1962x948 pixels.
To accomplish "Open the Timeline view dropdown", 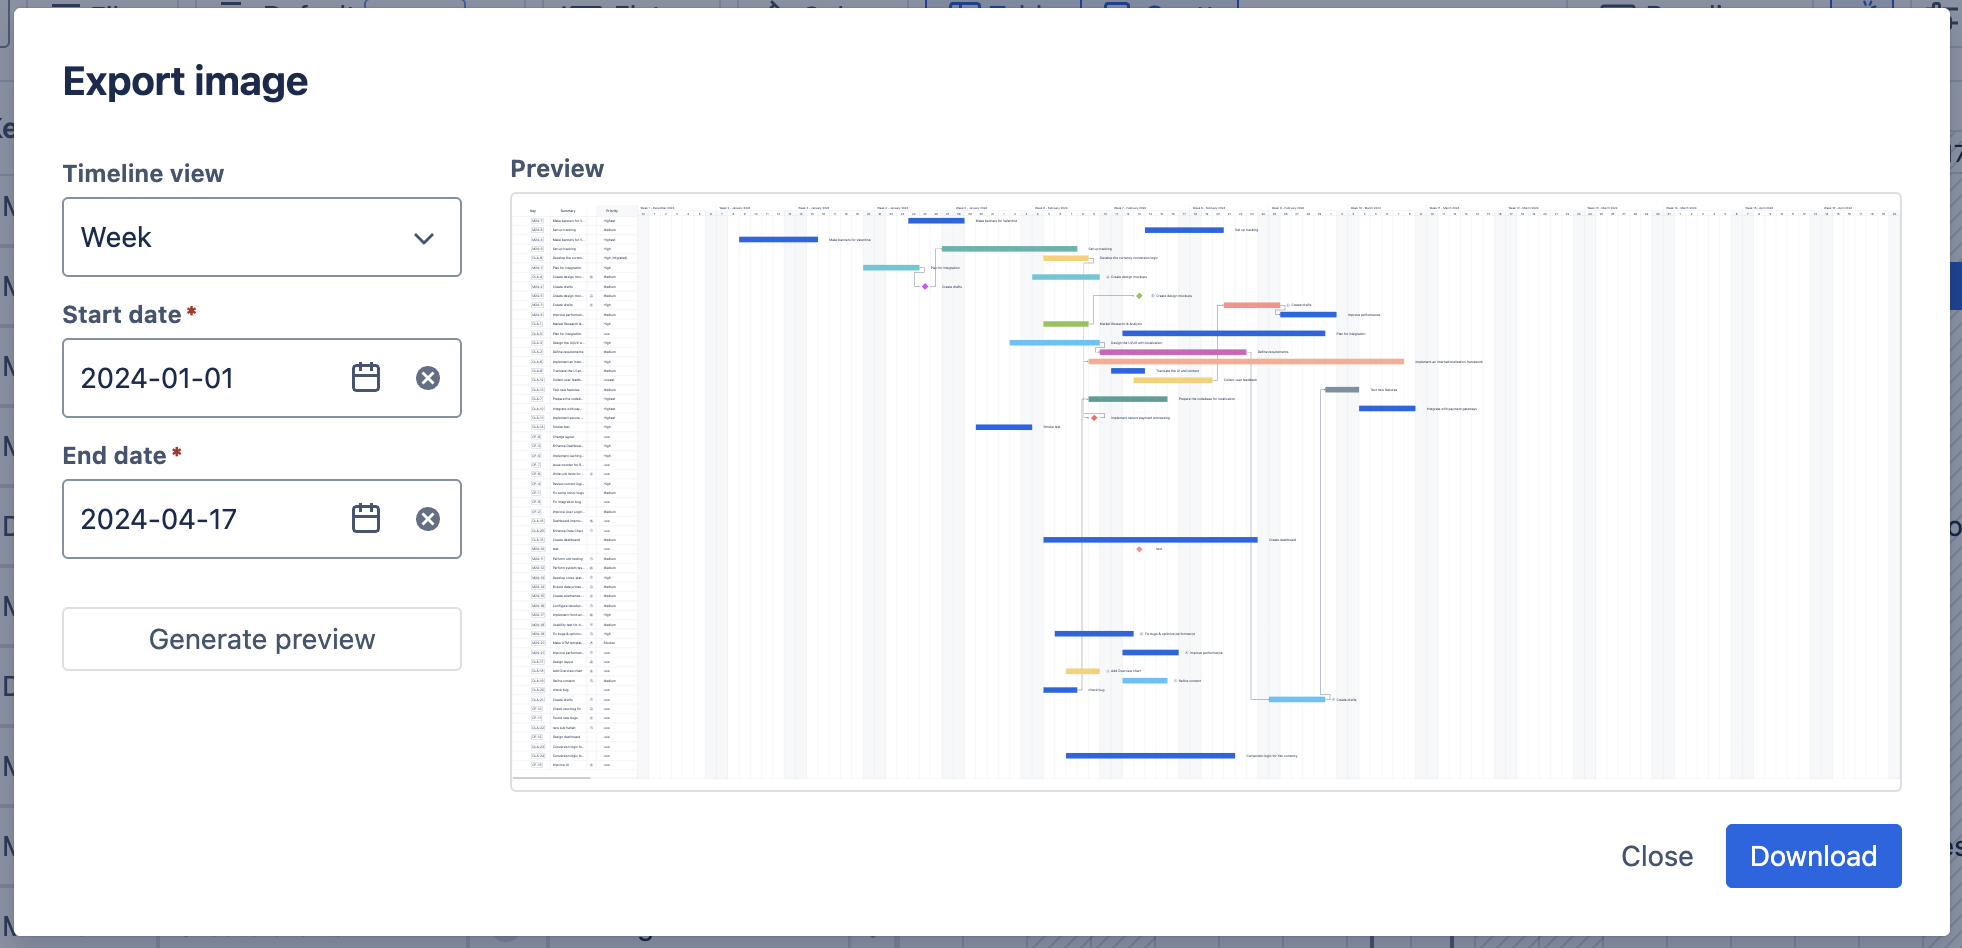I will 261,237.
